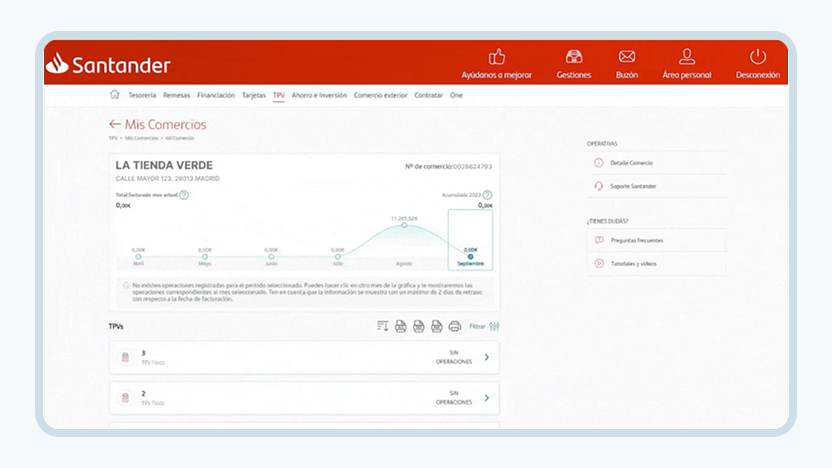The width and height of the screenshot is (832, 468).
Task: Open Ahorro e Inversión menu
Action: (319, 95)
